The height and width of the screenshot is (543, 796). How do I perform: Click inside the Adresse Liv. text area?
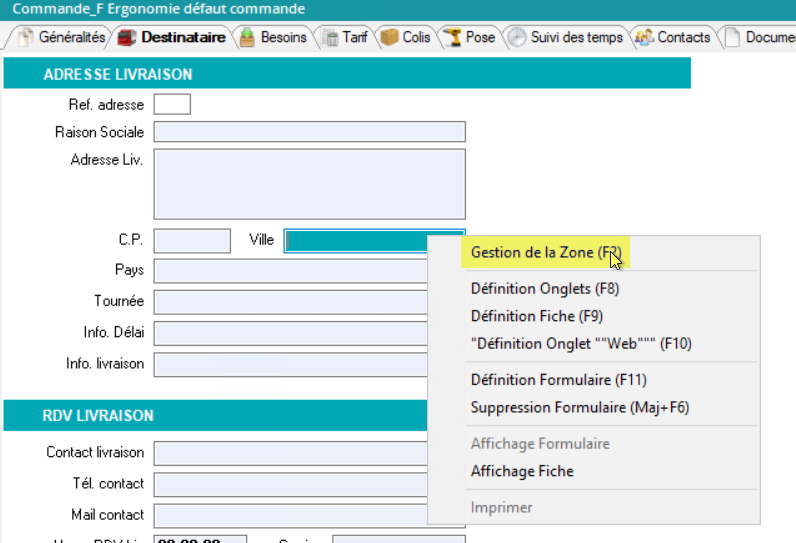pos(309,184)
